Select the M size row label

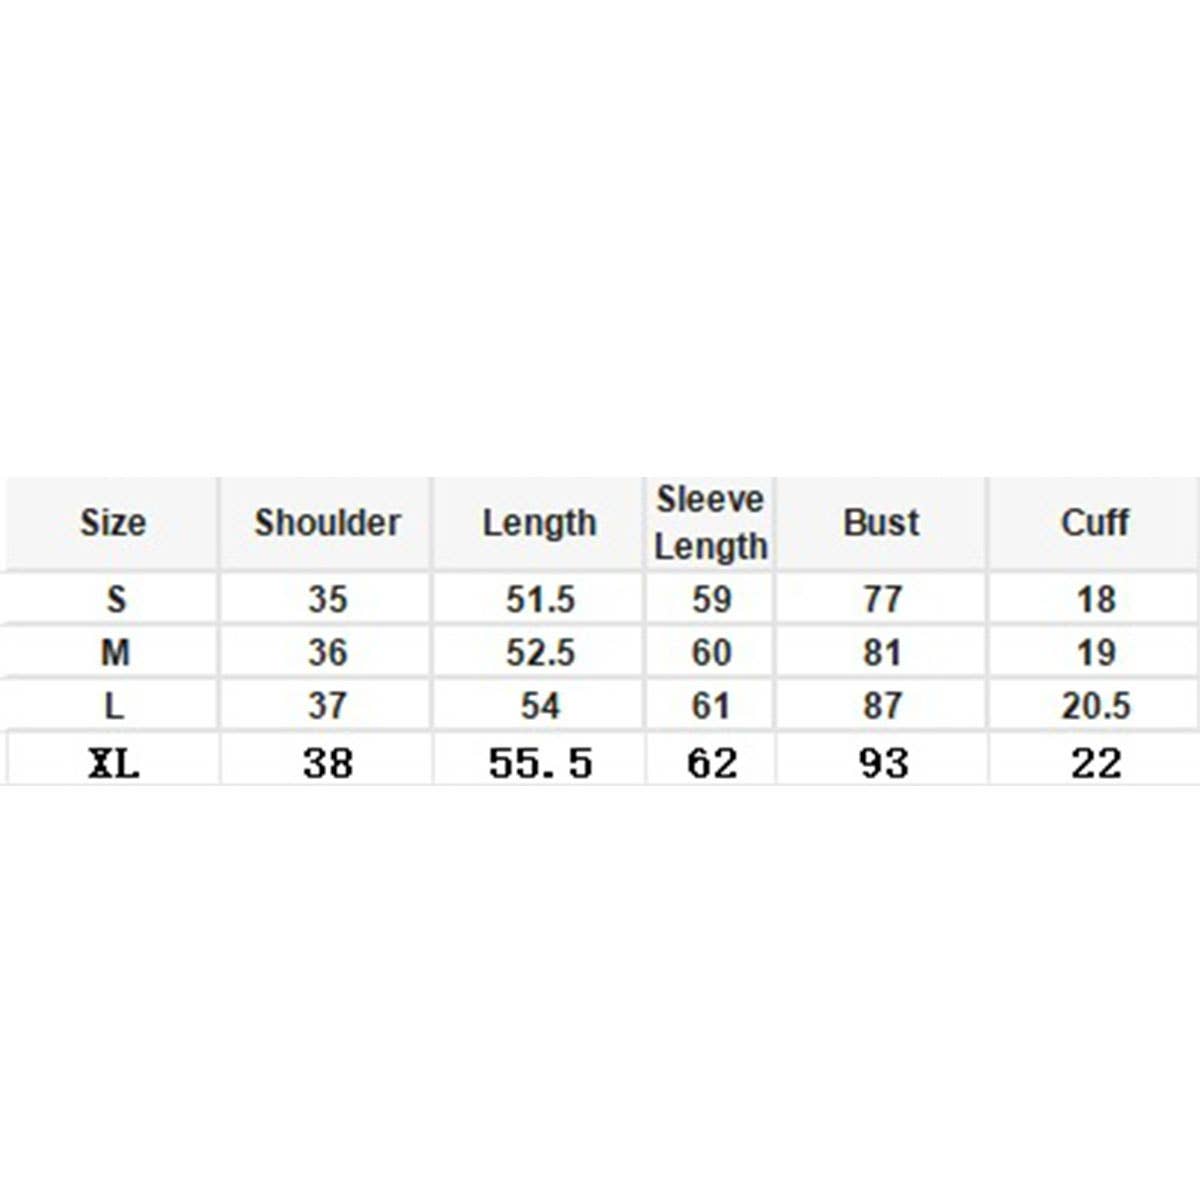pyautogui.click(x=115, y=652)
